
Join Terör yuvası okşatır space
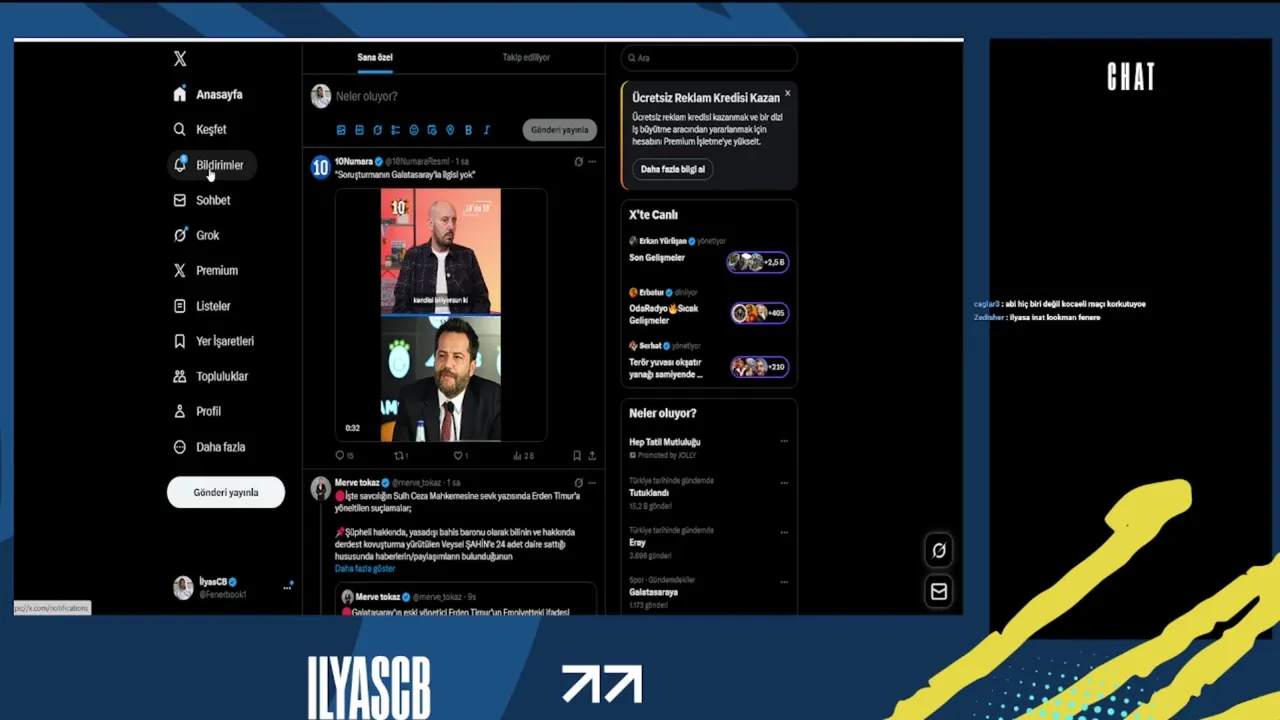[759, 367]
